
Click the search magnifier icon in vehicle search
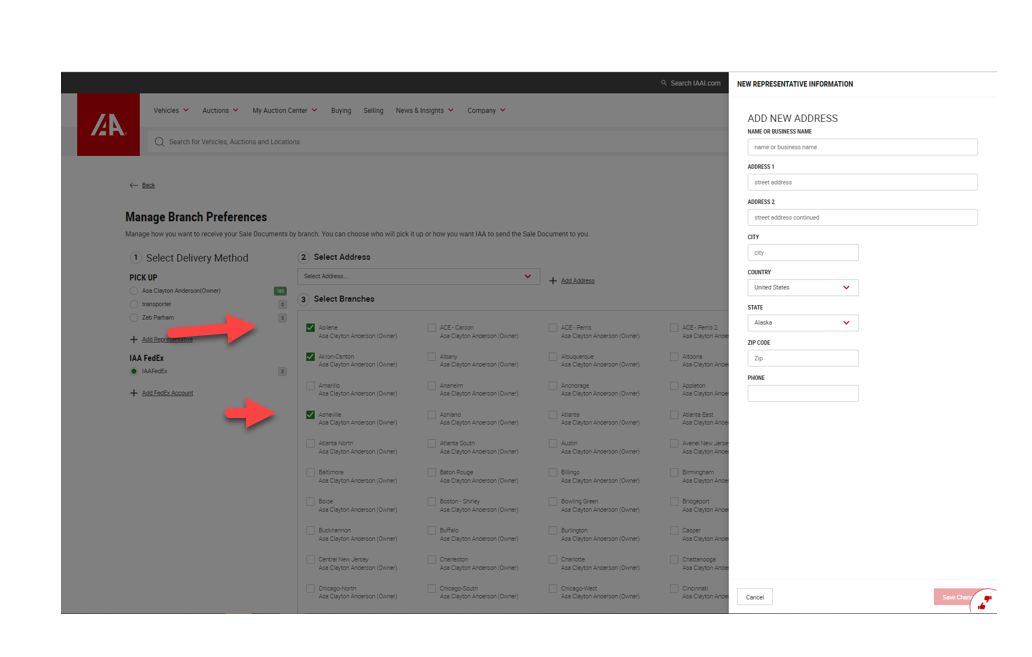159,142
